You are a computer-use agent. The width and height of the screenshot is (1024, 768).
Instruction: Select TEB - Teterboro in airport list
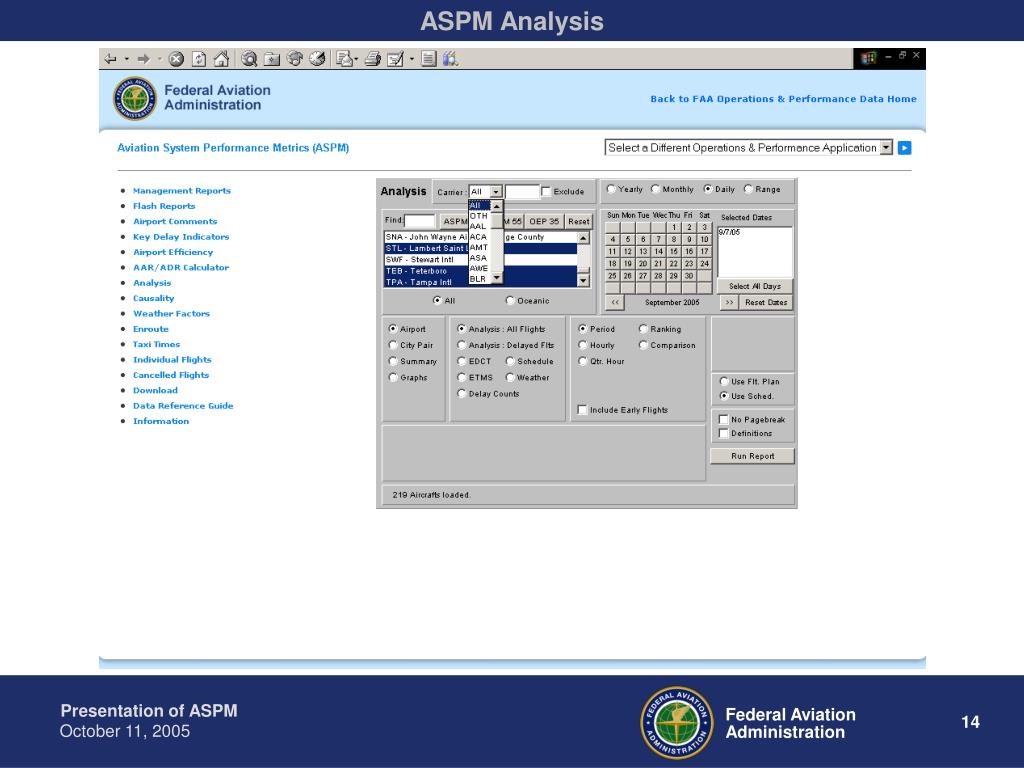(x=481, y=271)
